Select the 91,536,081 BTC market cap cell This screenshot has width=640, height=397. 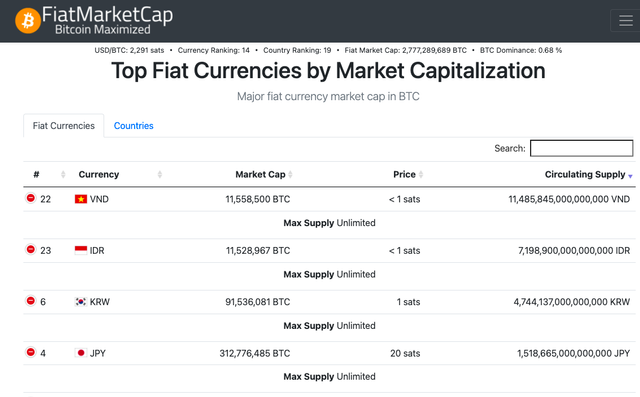[x=258, y=302]
